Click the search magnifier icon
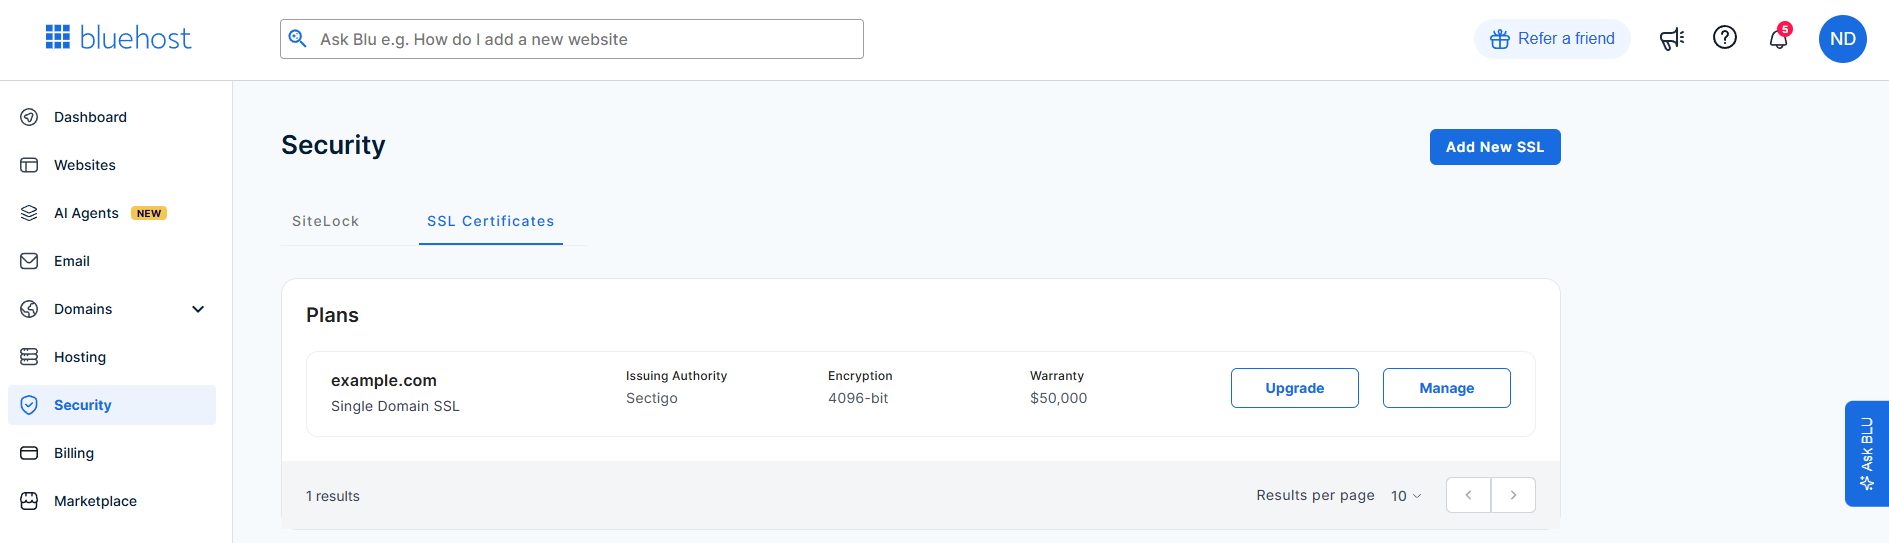 coord(297,38)
